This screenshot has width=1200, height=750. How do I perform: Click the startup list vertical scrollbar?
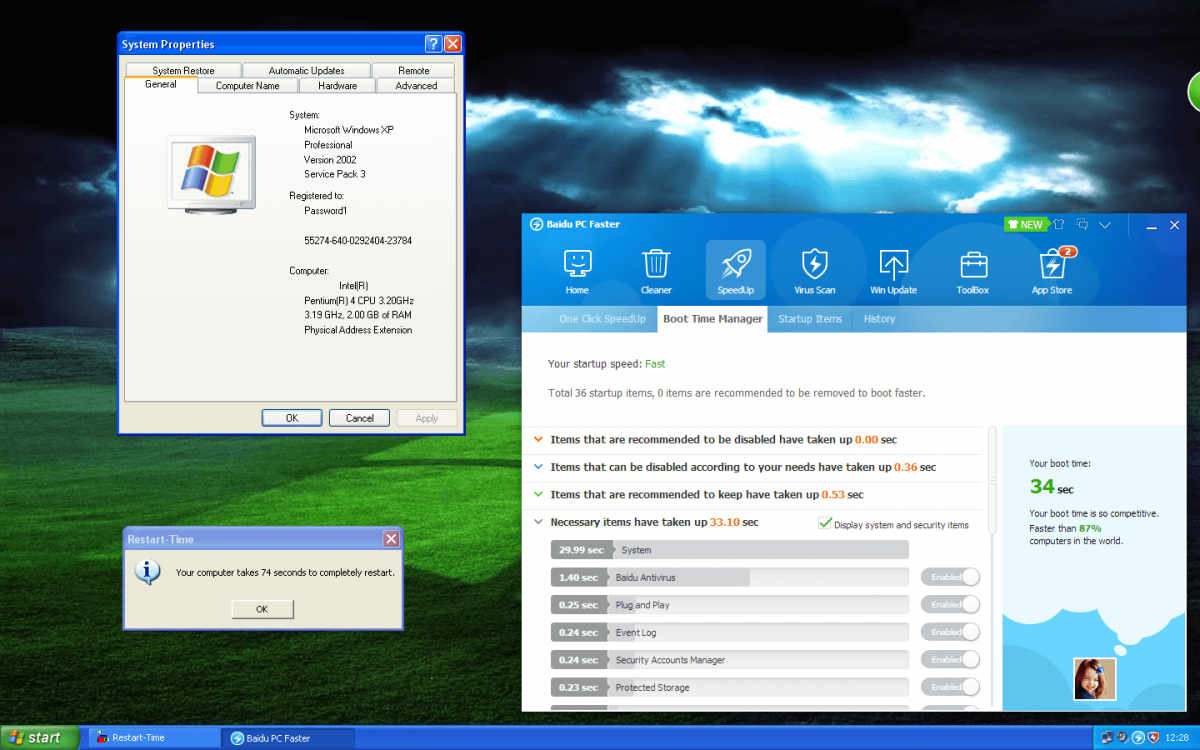coord(992,480)
